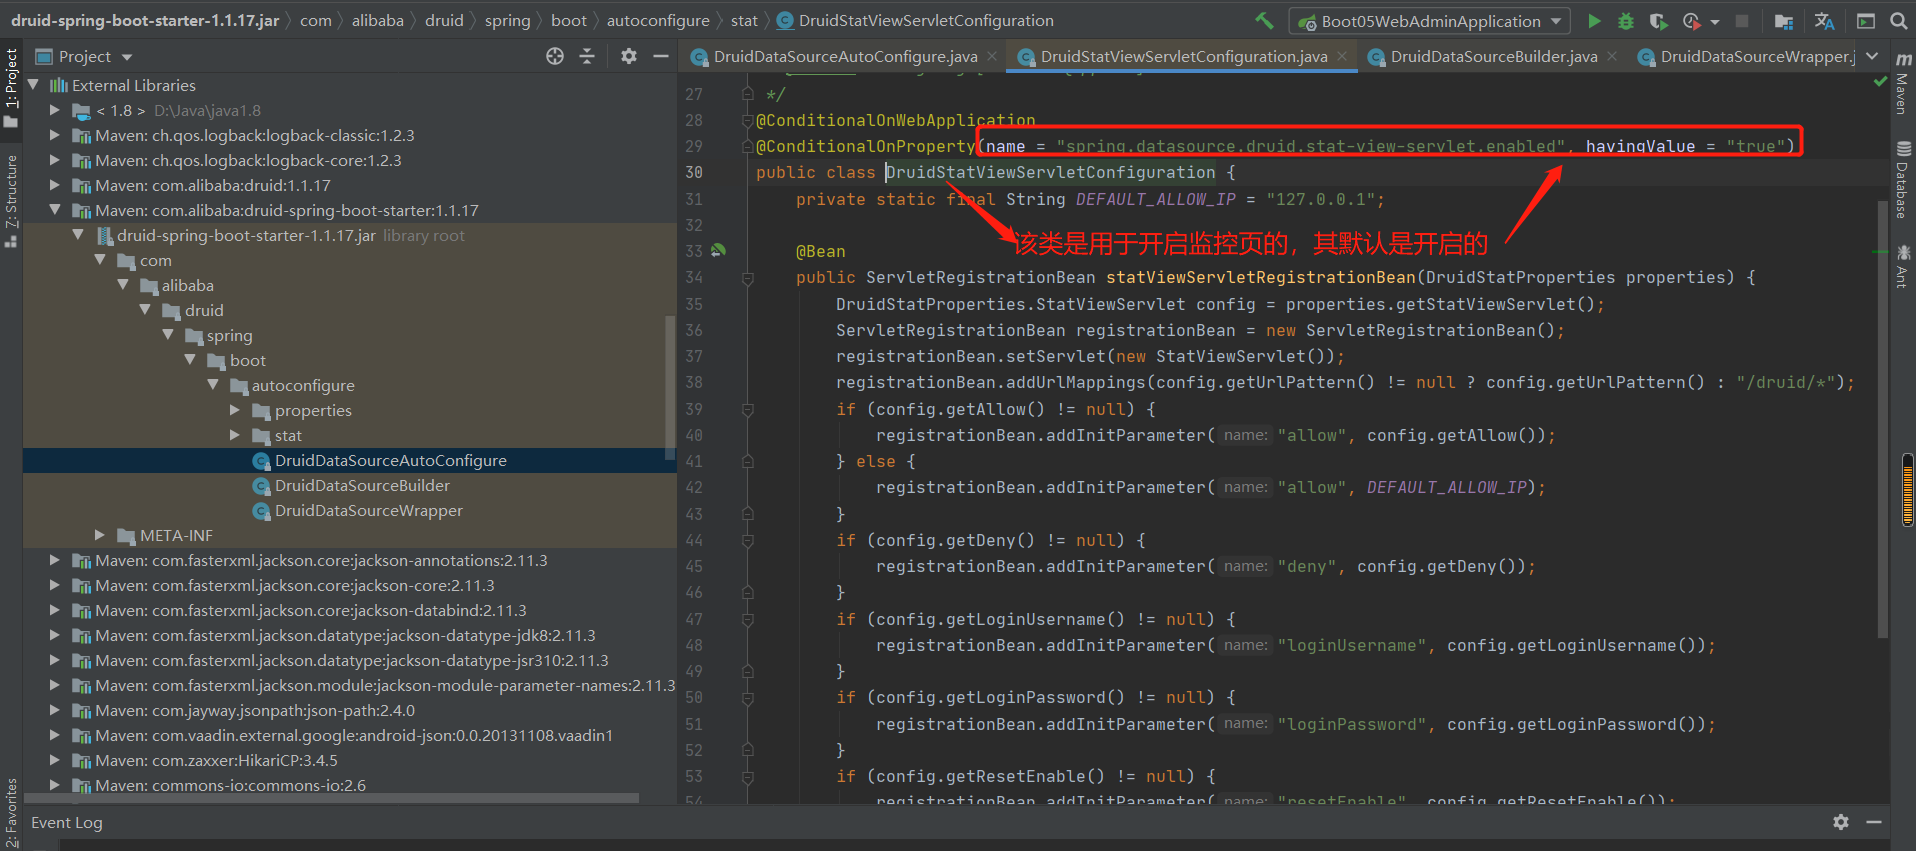Hide the Project panel with minus icon

[x=660, y=56]
